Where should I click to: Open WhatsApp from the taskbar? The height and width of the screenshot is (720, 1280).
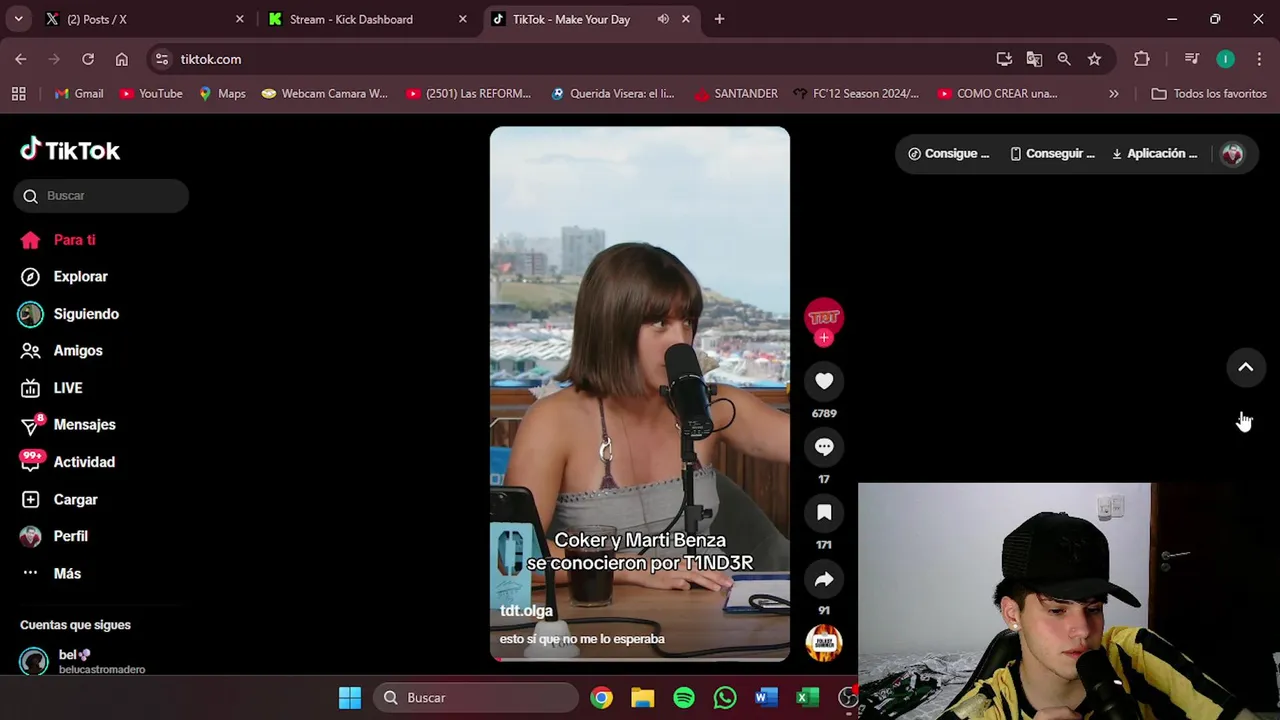[x=725, y=698]
